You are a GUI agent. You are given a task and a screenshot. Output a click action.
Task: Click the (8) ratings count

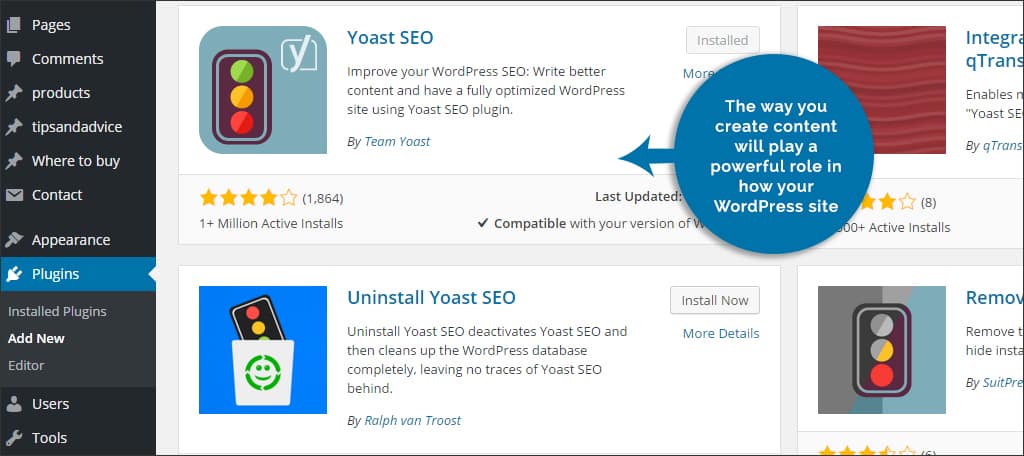pos(928,203)
